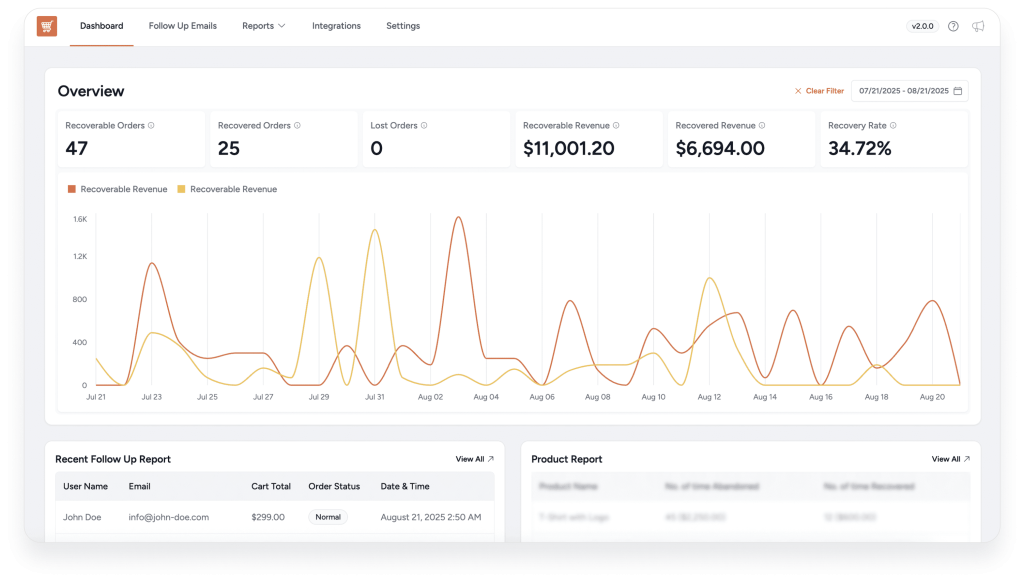Image resolution: width=1024 pixels, height=582 pixels.
Task: Toggle the yellow Recoverable Revenue legend series
Action: click(227, 189)
